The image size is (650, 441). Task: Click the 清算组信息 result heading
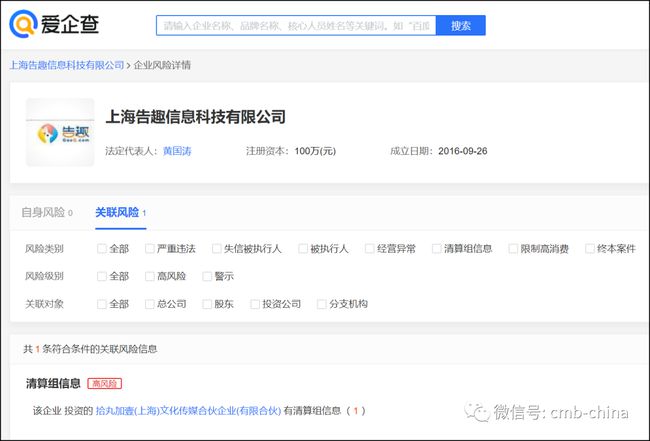click(x=53, y=383)
